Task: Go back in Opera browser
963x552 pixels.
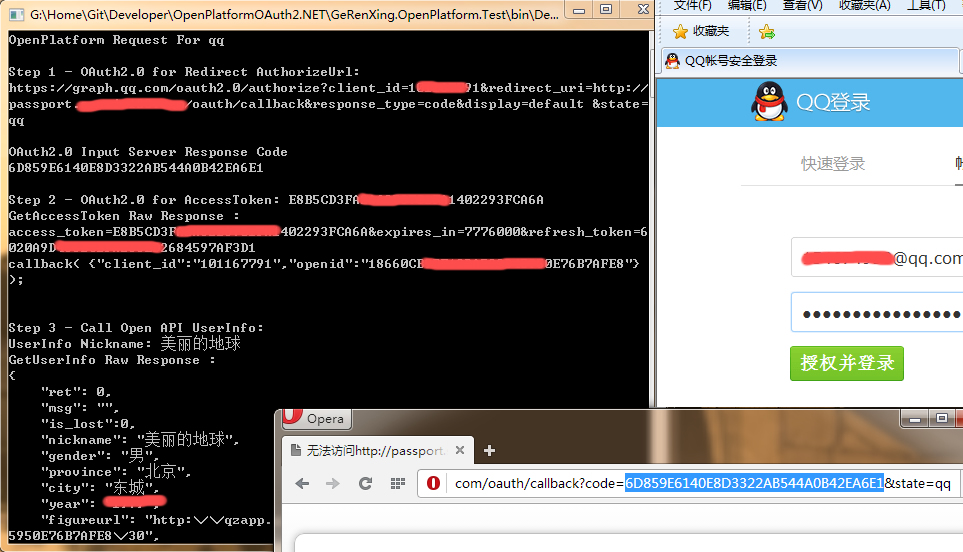Action: click(302, 484)
